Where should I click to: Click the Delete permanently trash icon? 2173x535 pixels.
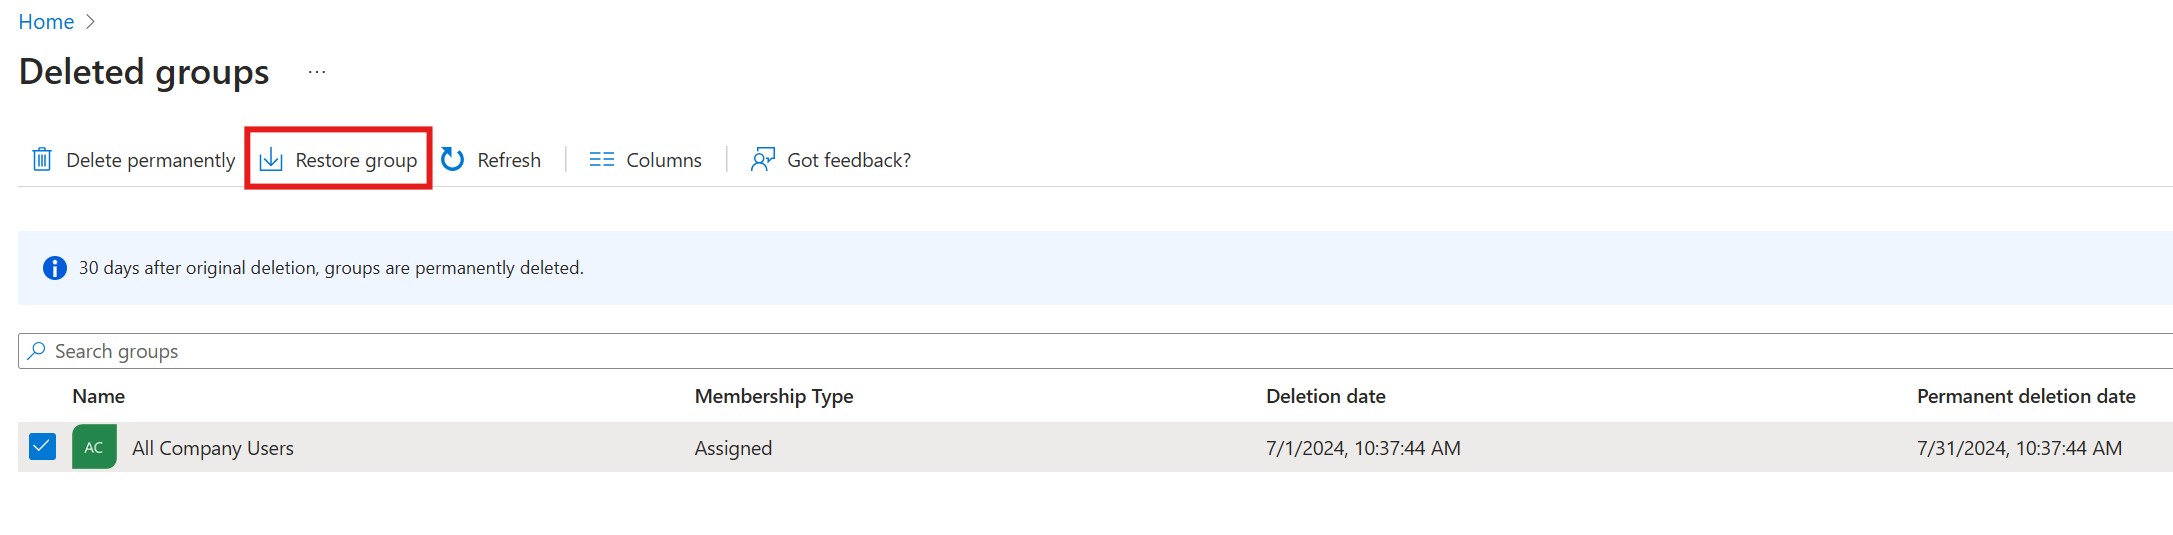[42, 160]
